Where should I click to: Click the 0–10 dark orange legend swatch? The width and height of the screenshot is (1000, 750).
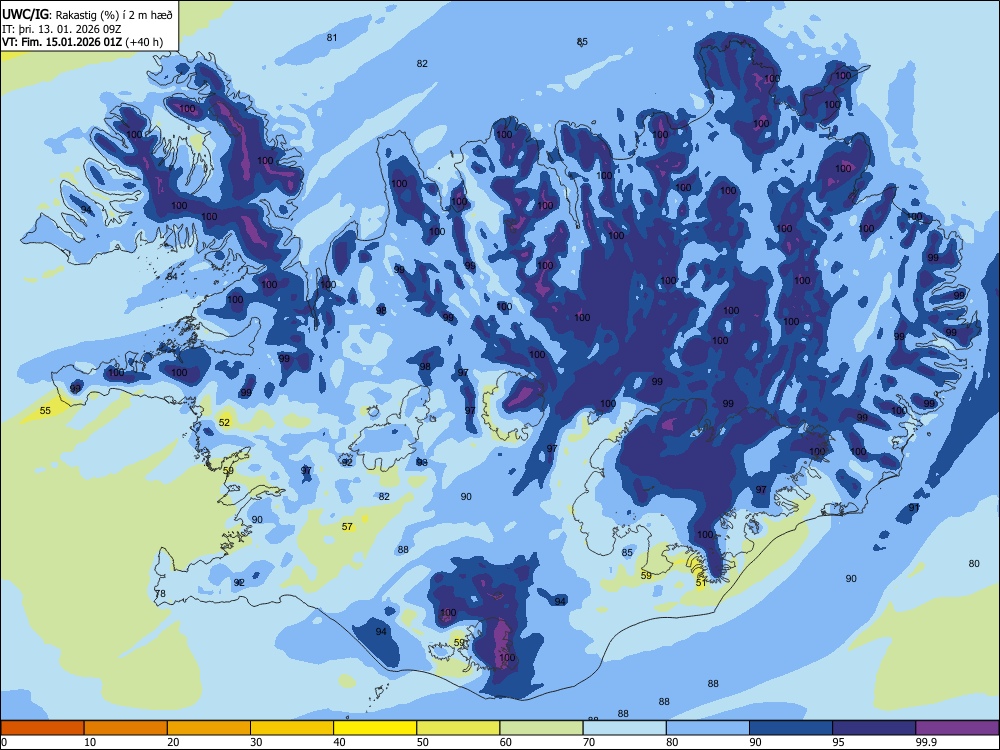[42, 728]
